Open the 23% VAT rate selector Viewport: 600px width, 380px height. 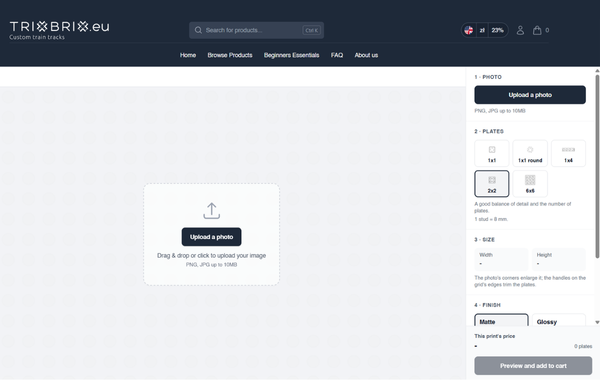point(498,30)
